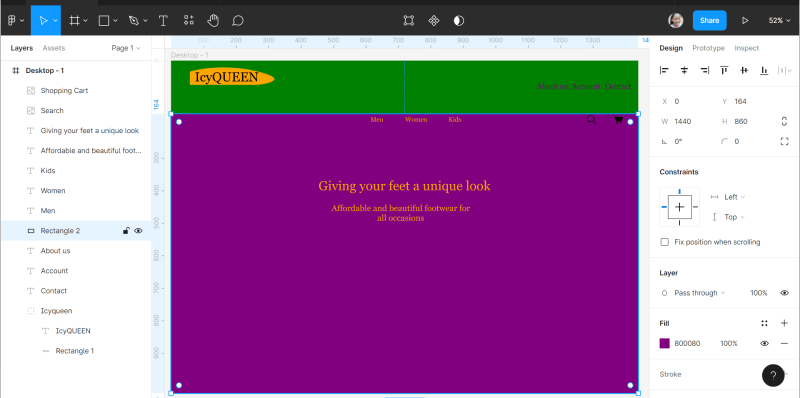The width and height of the screenshot is (800, 398).
Task: Open vertical constraint Top dropdown
Action: (734, 217)
